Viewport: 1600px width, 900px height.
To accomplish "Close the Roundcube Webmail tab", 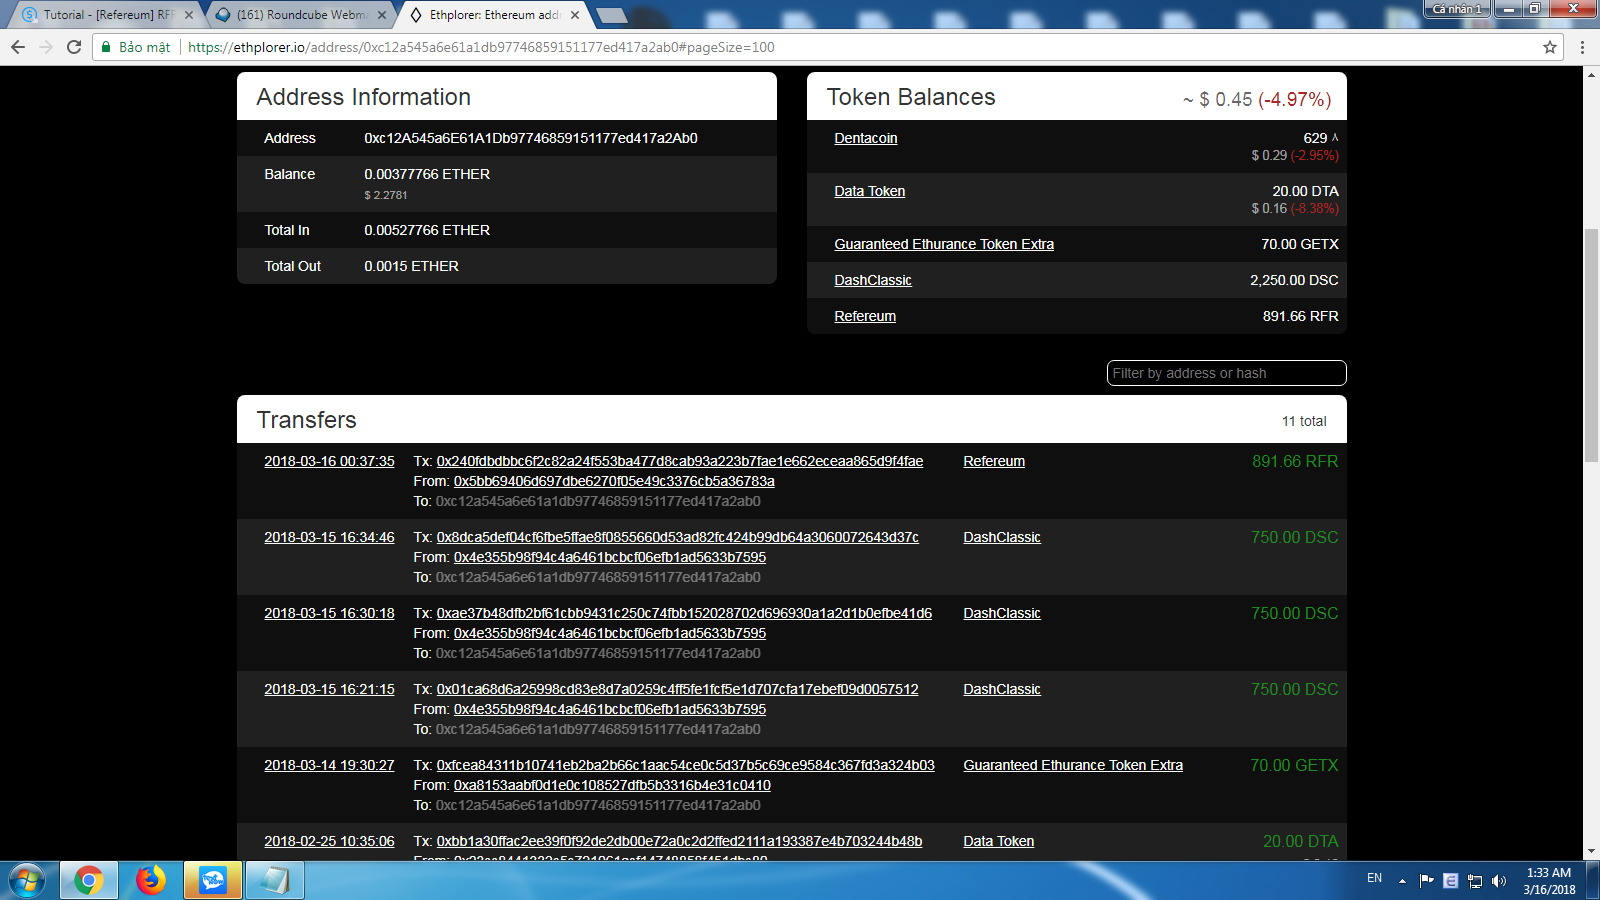I will (x=382, y=15).
